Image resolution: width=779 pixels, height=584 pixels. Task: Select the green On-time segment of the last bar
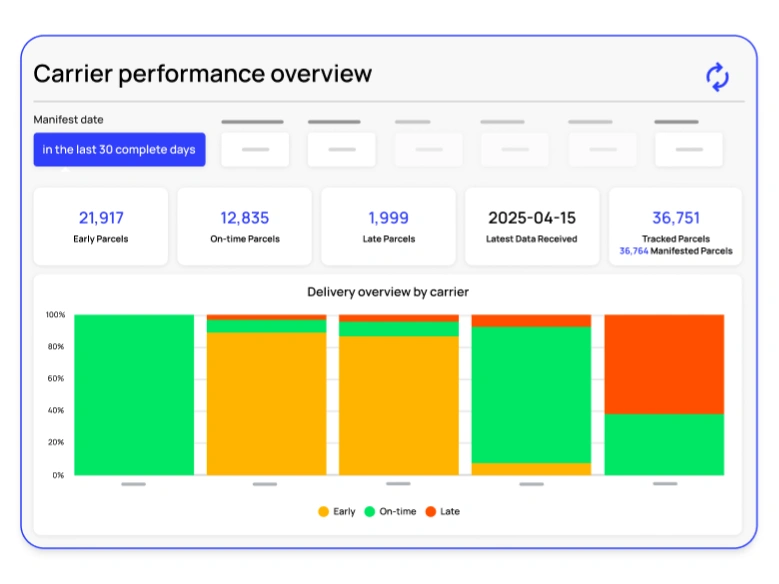tap(664, 444)
